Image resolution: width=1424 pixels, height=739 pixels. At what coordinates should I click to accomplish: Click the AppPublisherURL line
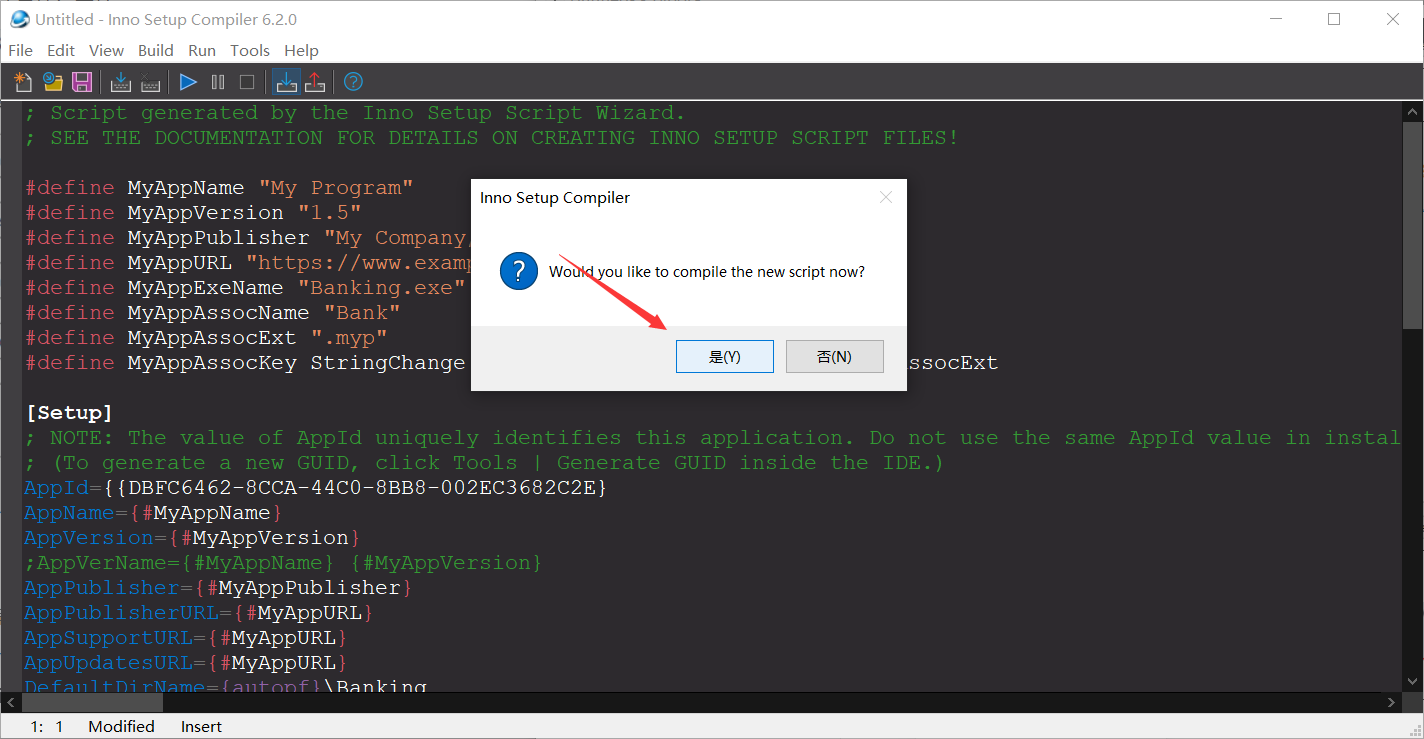199,613
